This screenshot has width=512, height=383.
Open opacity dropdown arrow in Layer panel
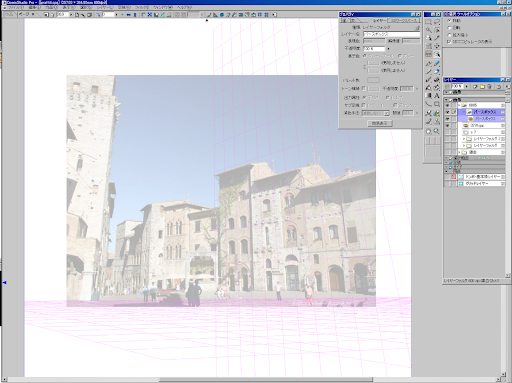467,87
